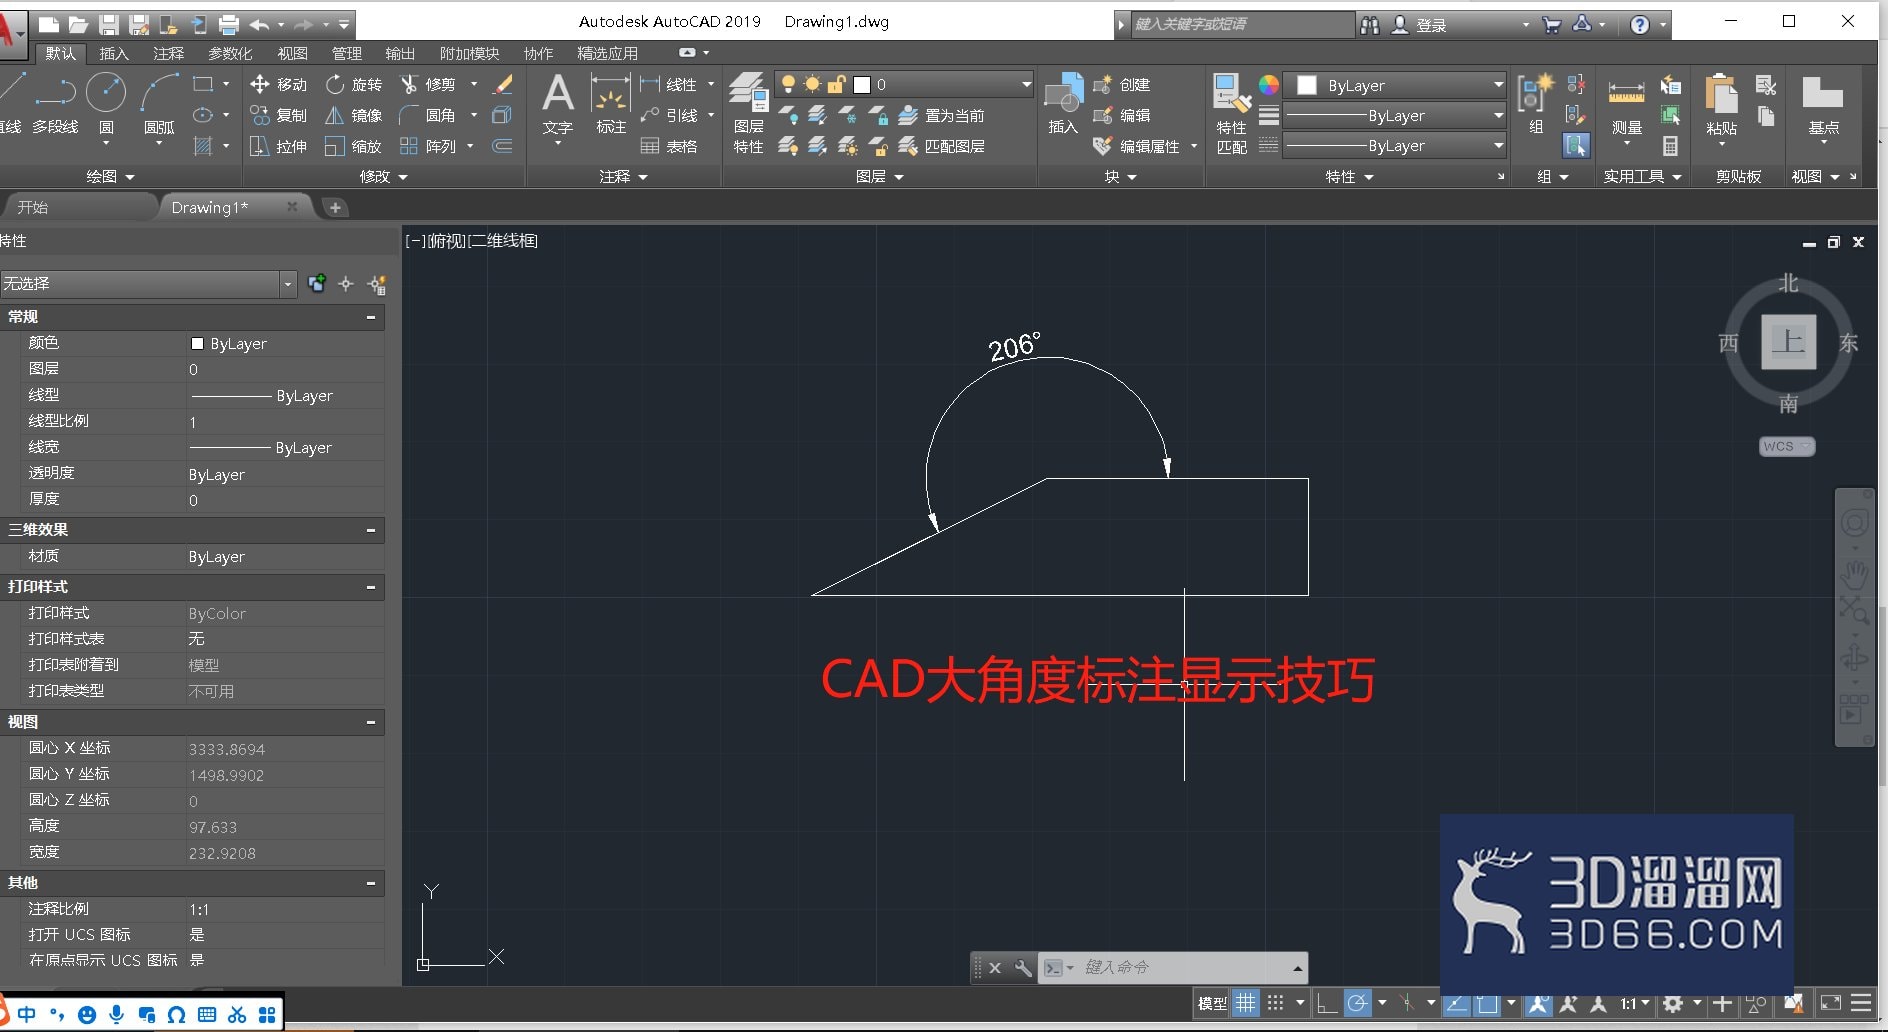The width and height of the screenshot is (1888, 1032).
Task: Open the 插入 (Insert) ribbon tab
Action: click(x=114, y=53)
